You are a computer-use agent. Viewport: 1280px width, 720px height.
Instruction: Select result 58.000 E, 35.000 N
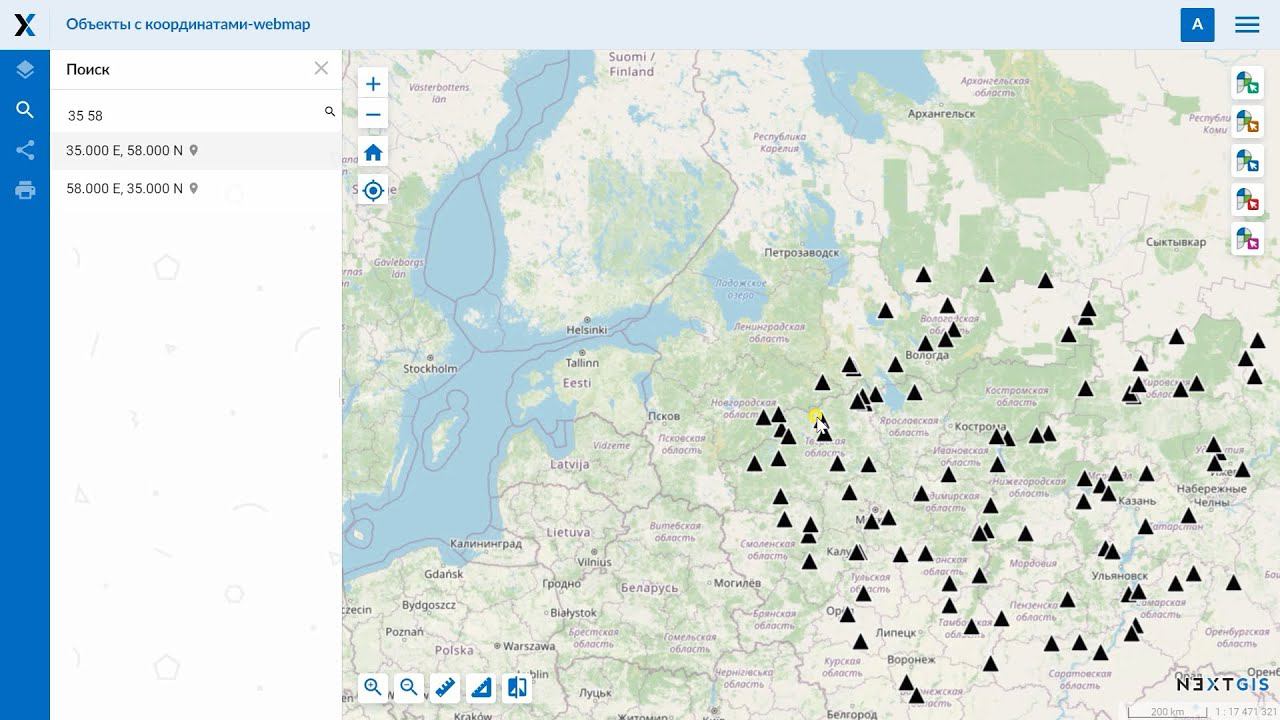click(196, 189)
